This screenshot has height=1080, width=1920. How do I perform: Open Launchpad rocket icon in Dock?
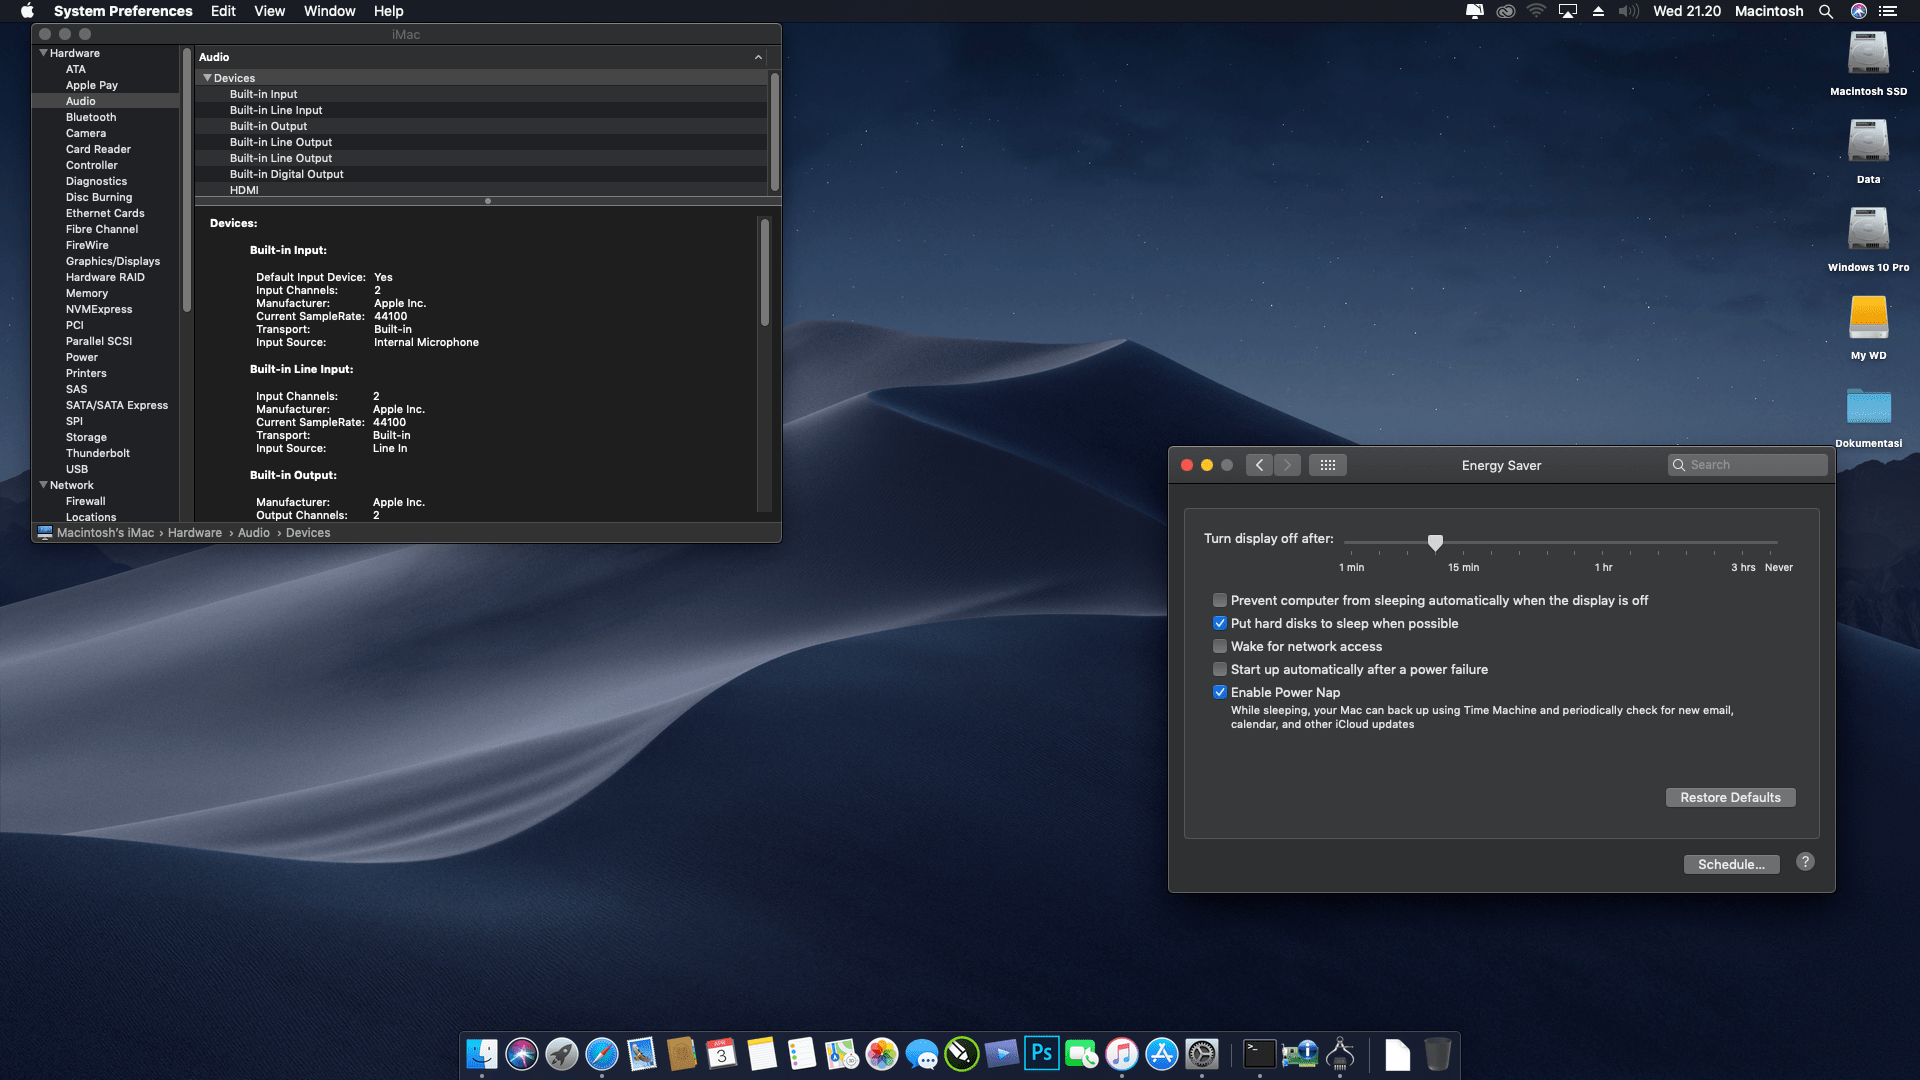tap(562, 1054)
